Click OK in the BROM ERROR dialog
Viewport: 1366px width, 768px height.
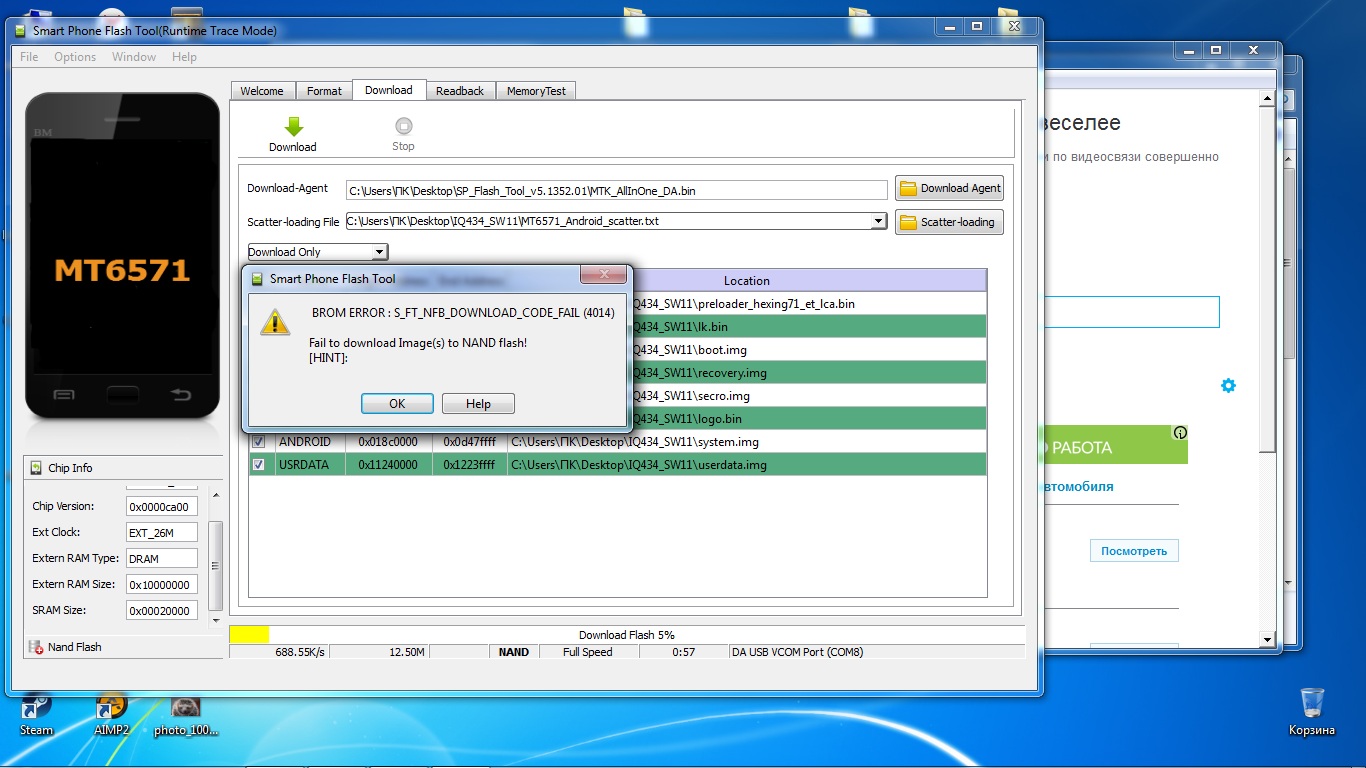(397, 404)
